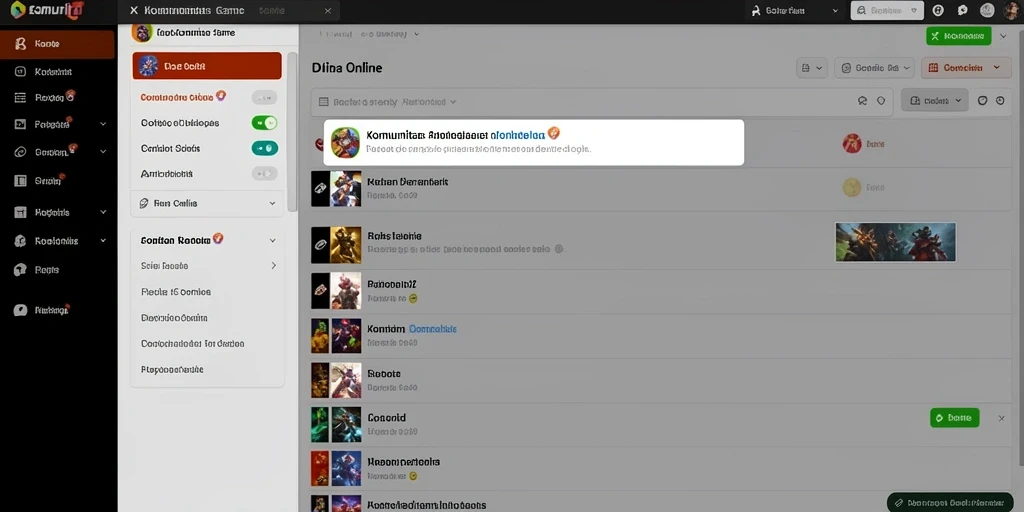This screenshot has height=512, width=1024.
Task: Click the round avatar at second panel header
Action: 142,32
